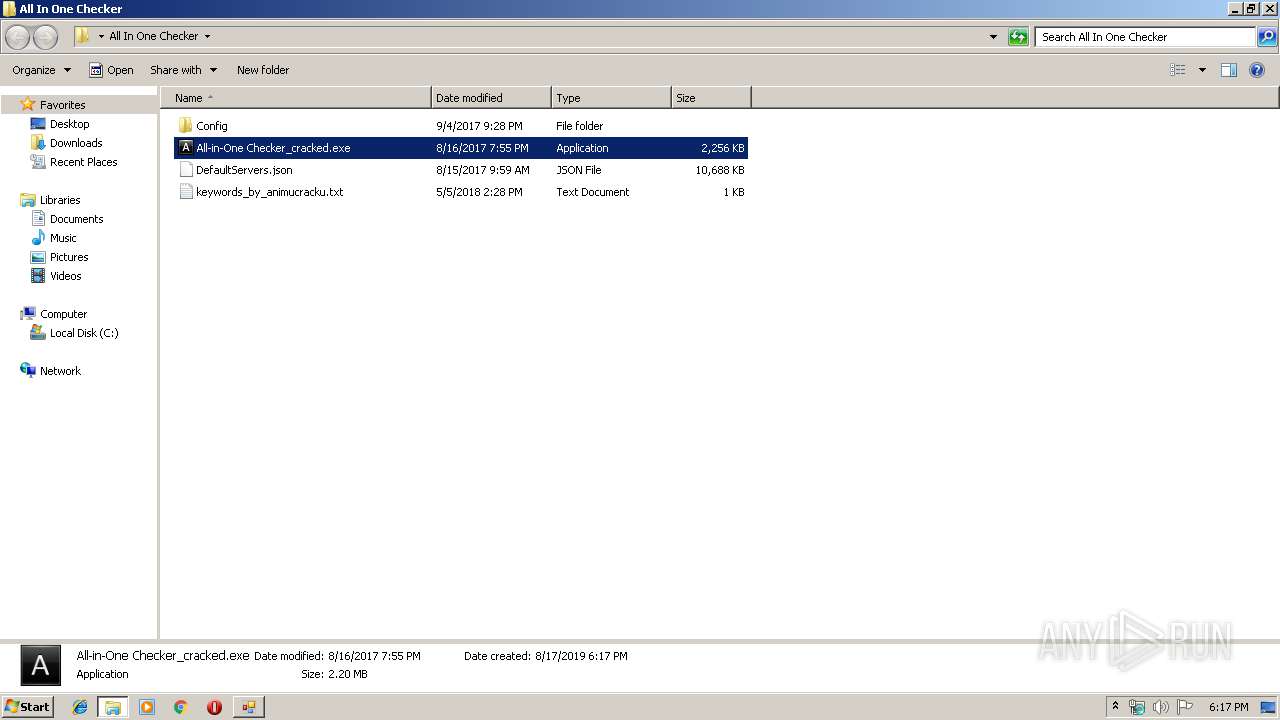
Task: Open the Pictures library
Action: coord(69,257)
